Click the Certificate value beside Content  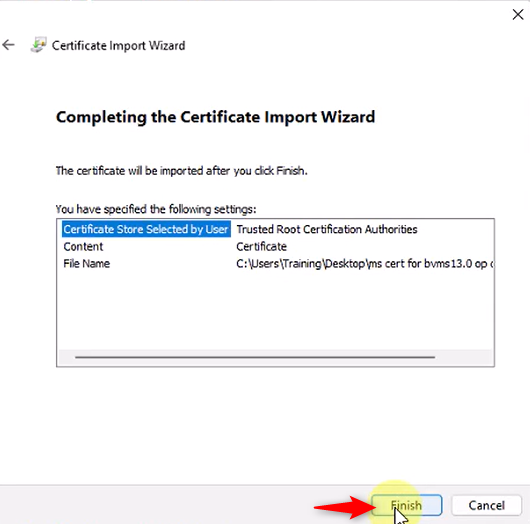click(261, 246)
